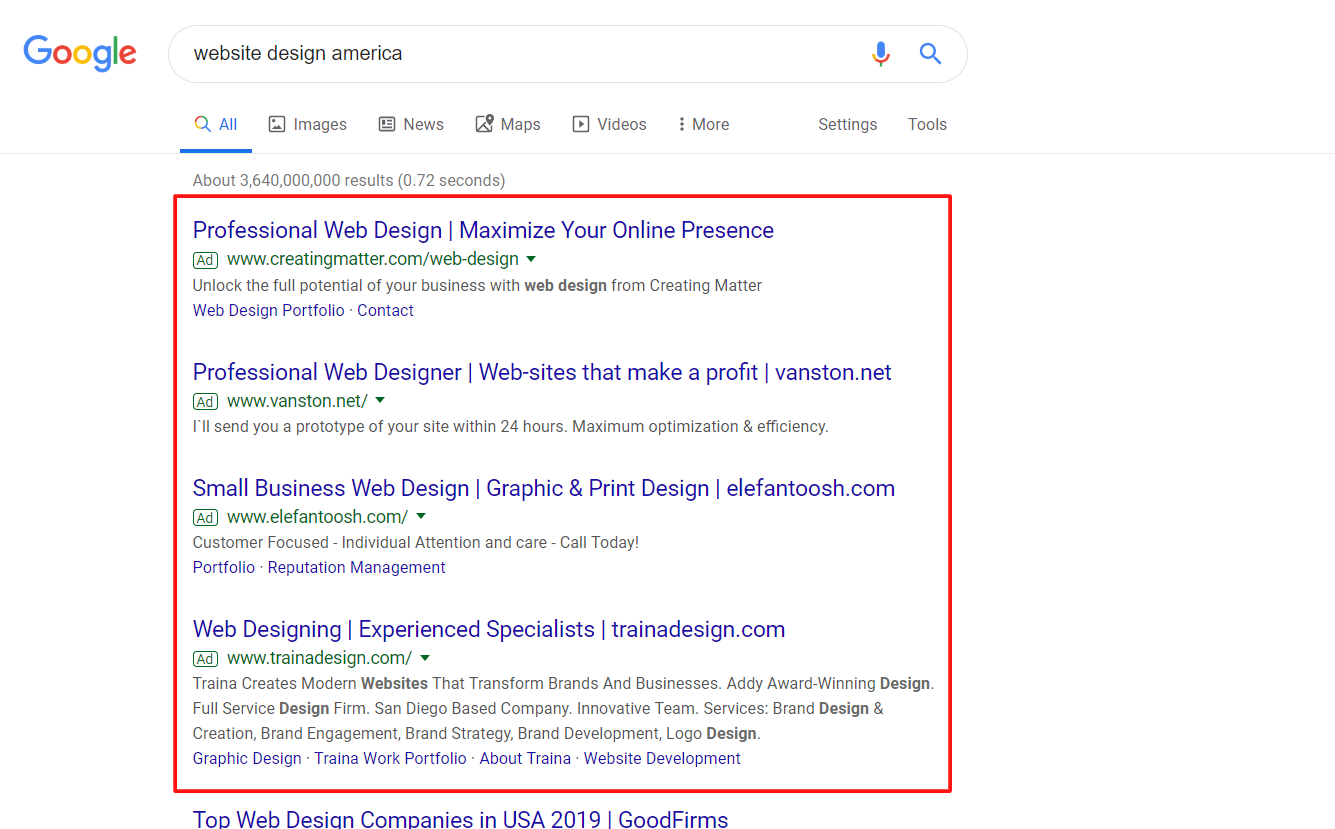Open the Graphic Design sitelink
The image size is (1335, 829).
coord(247,758)
